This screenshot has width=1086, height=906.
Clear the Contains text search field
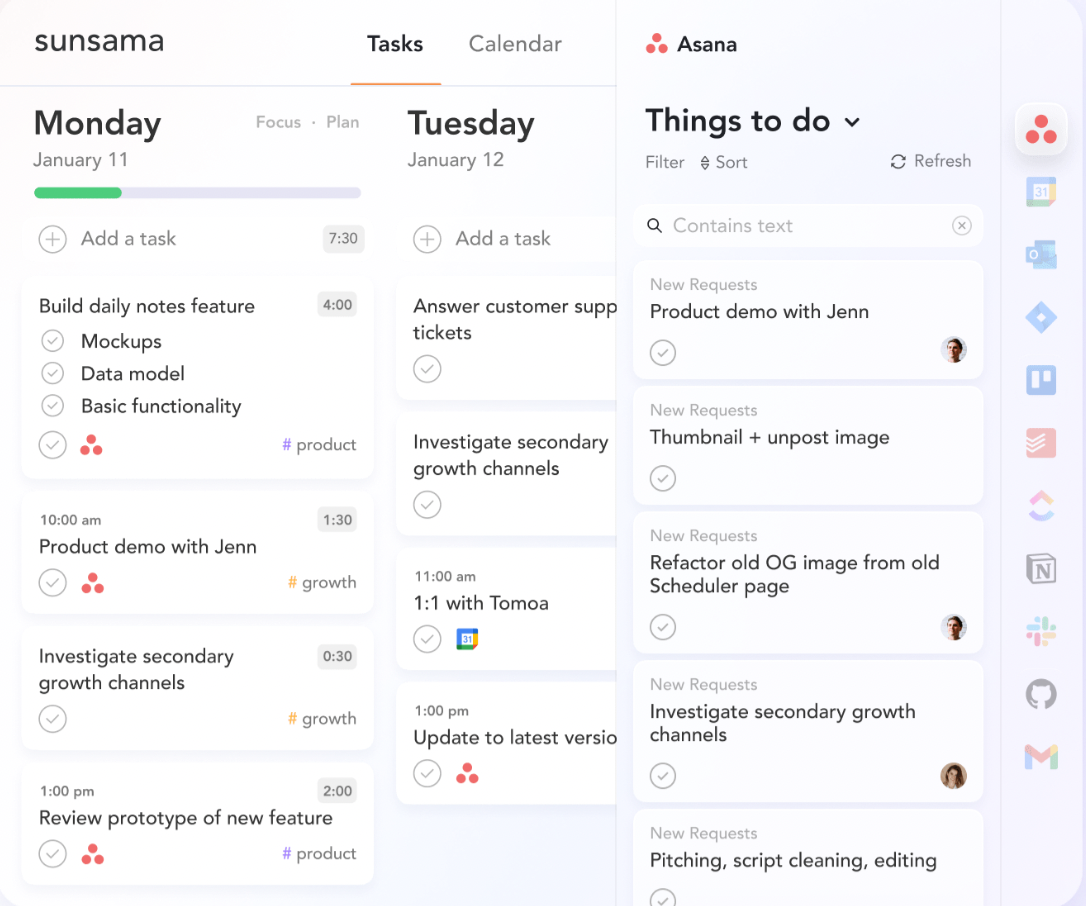pyautogui.click(x=962, y=225)
